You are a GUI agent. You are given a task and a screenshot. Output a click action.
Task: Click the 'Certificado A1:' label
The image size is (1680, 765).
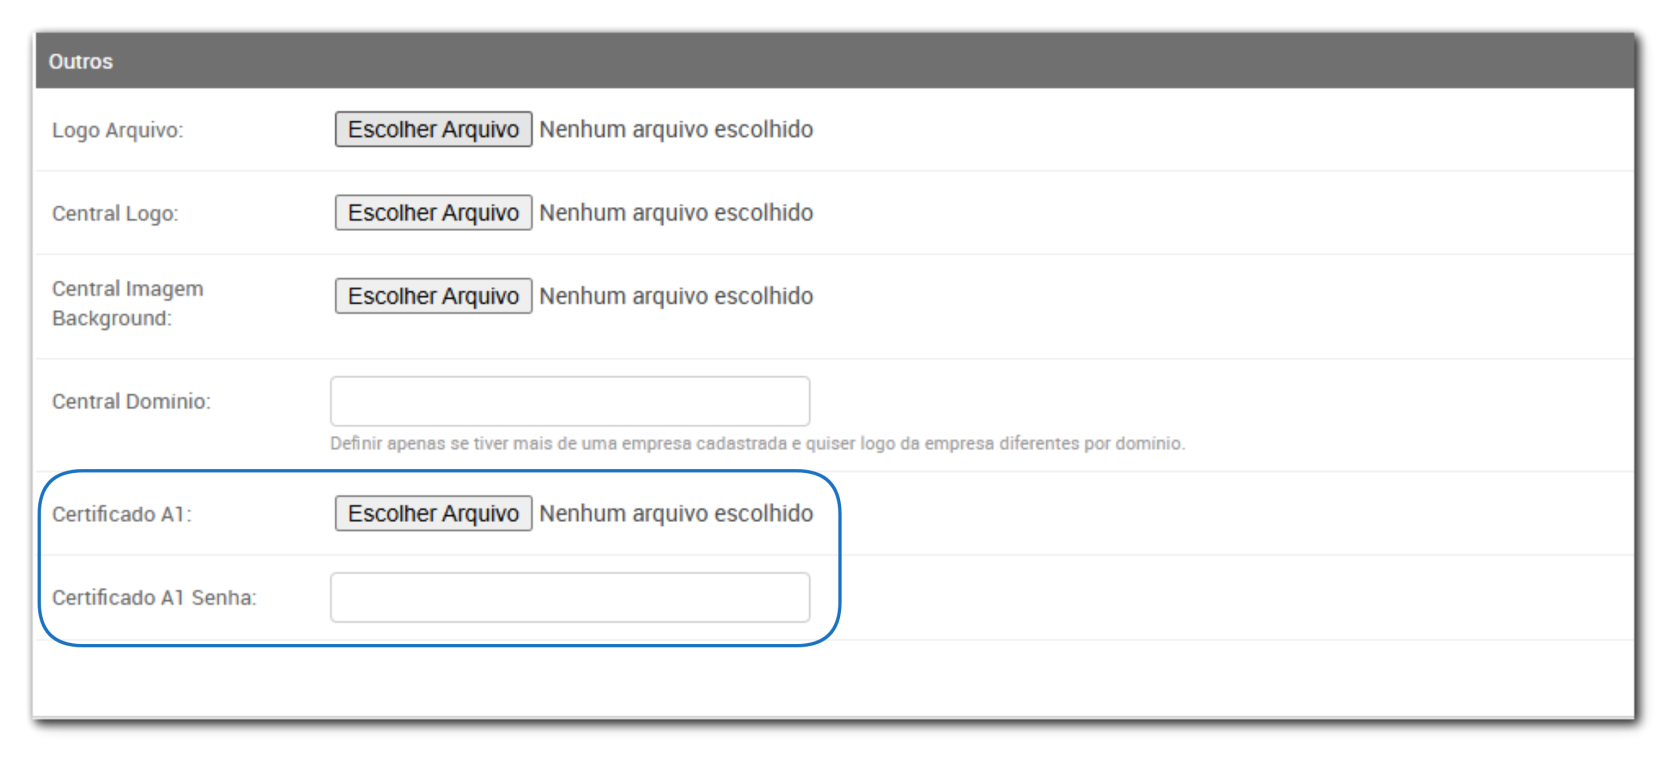coord(121,515)
